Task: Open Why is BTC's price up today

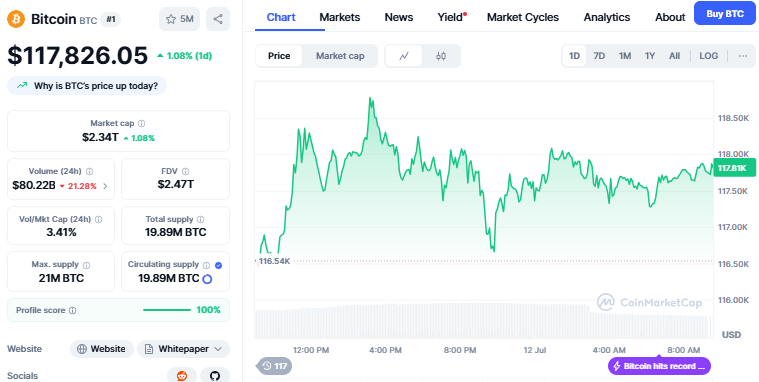Action: (87, 86)
